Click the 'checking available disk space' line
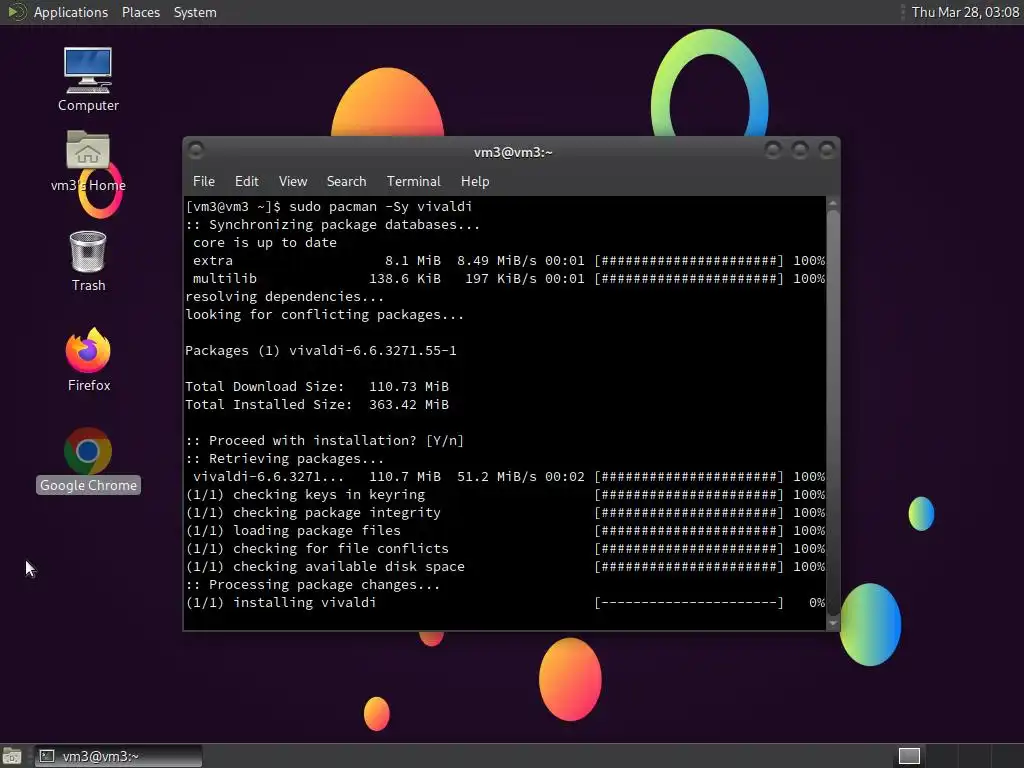The image size is (1024, 768). tap(325, 567)
